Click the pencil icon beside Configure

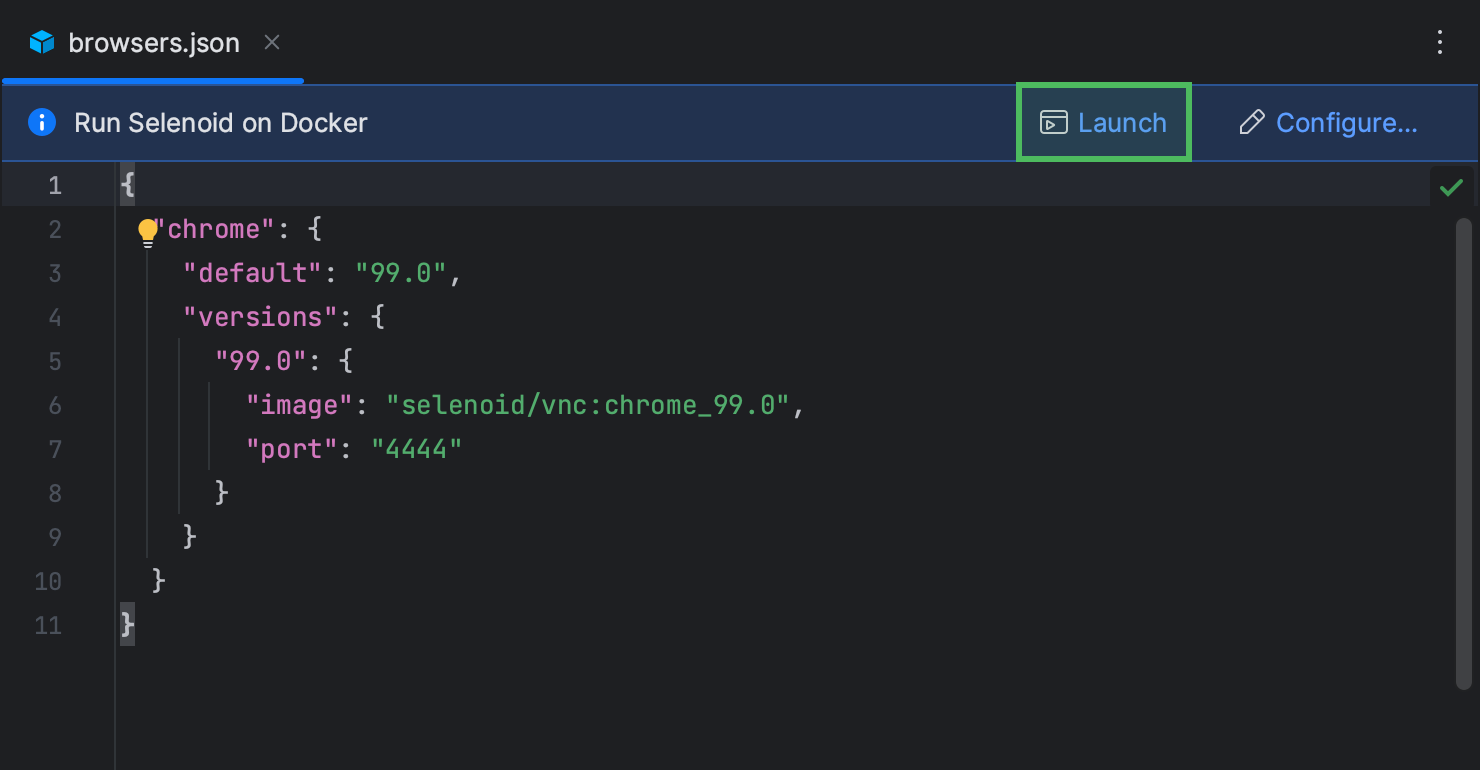point(1251,122)
